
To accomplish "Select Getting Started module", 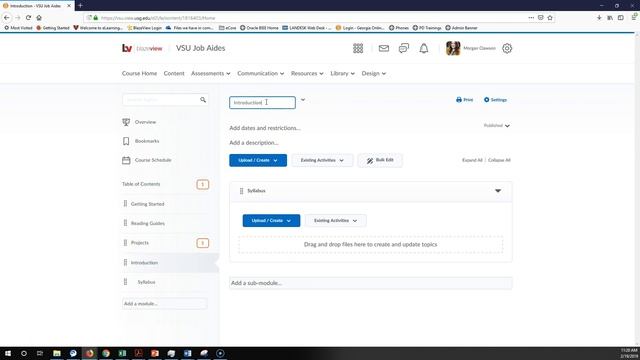I will coord(147,204).
